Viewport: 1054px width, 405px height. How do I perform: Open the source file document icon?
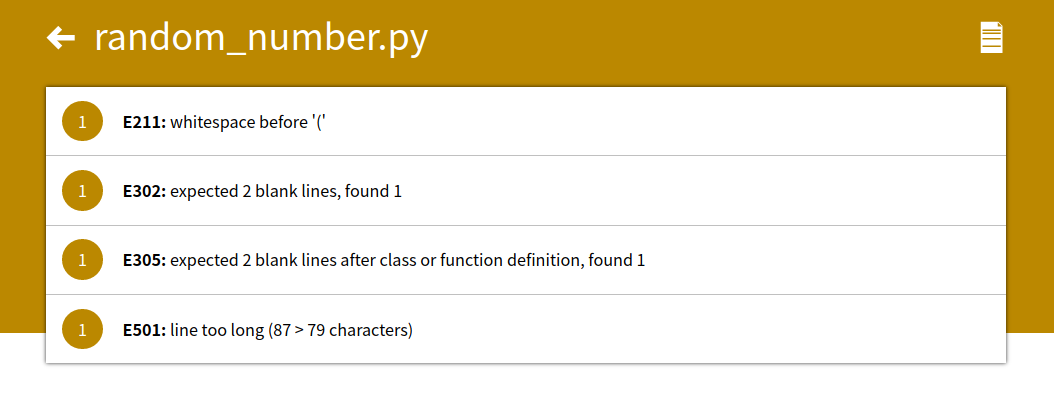click(x=991, y=38)
